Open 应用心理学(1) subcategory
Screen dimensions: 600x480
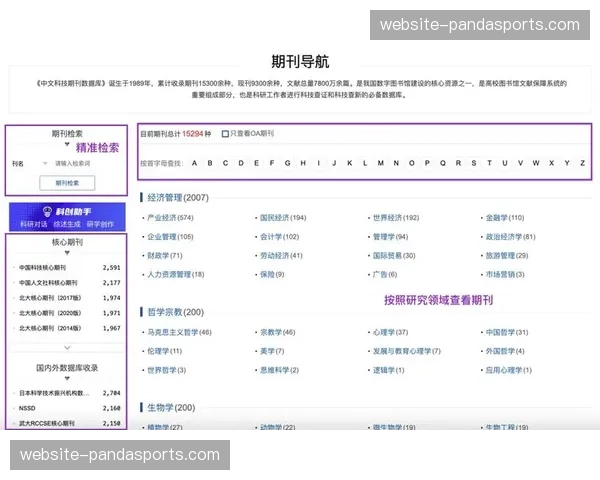509,370
